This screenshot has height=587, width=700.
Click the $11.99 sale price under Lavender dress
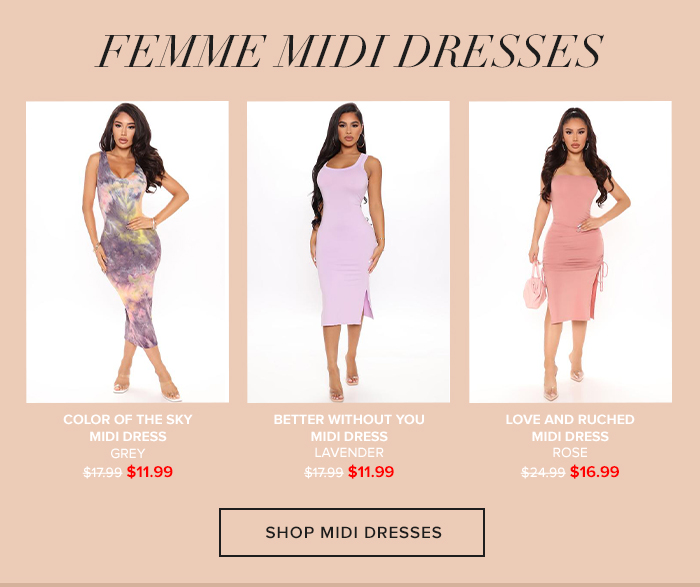click(x=371, y=471)
